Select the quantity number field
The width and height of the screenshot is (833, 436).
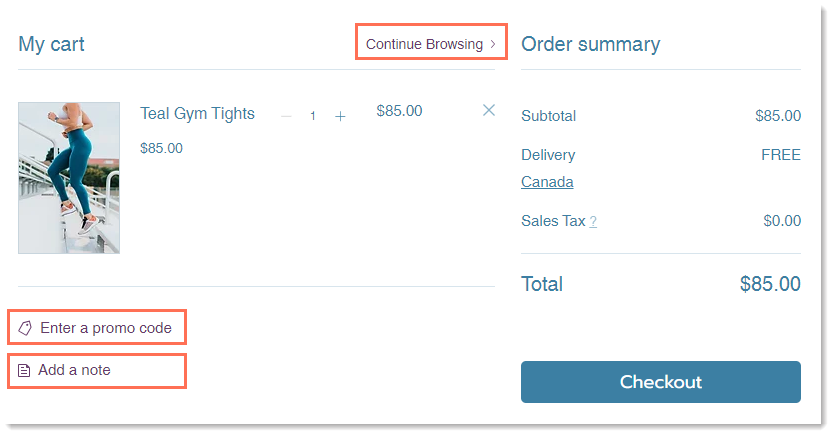pos(313,116)
